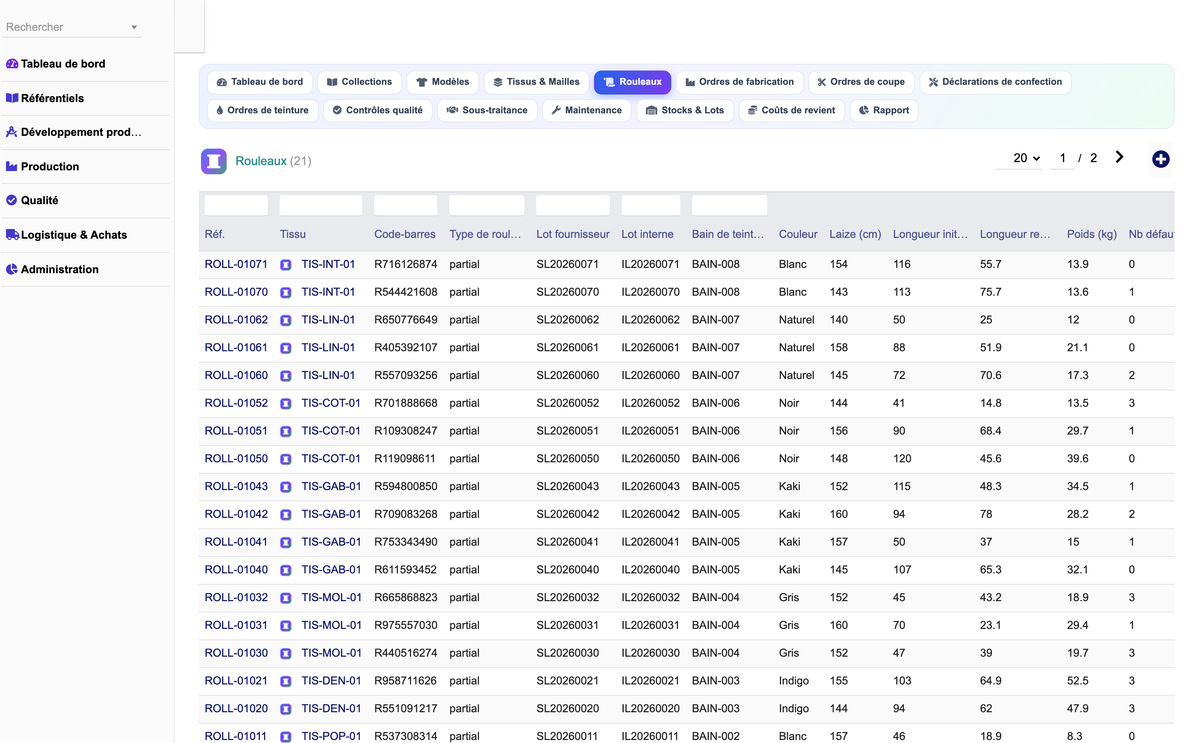Switch to the Contrôles qualité tab

click(377, 110)
